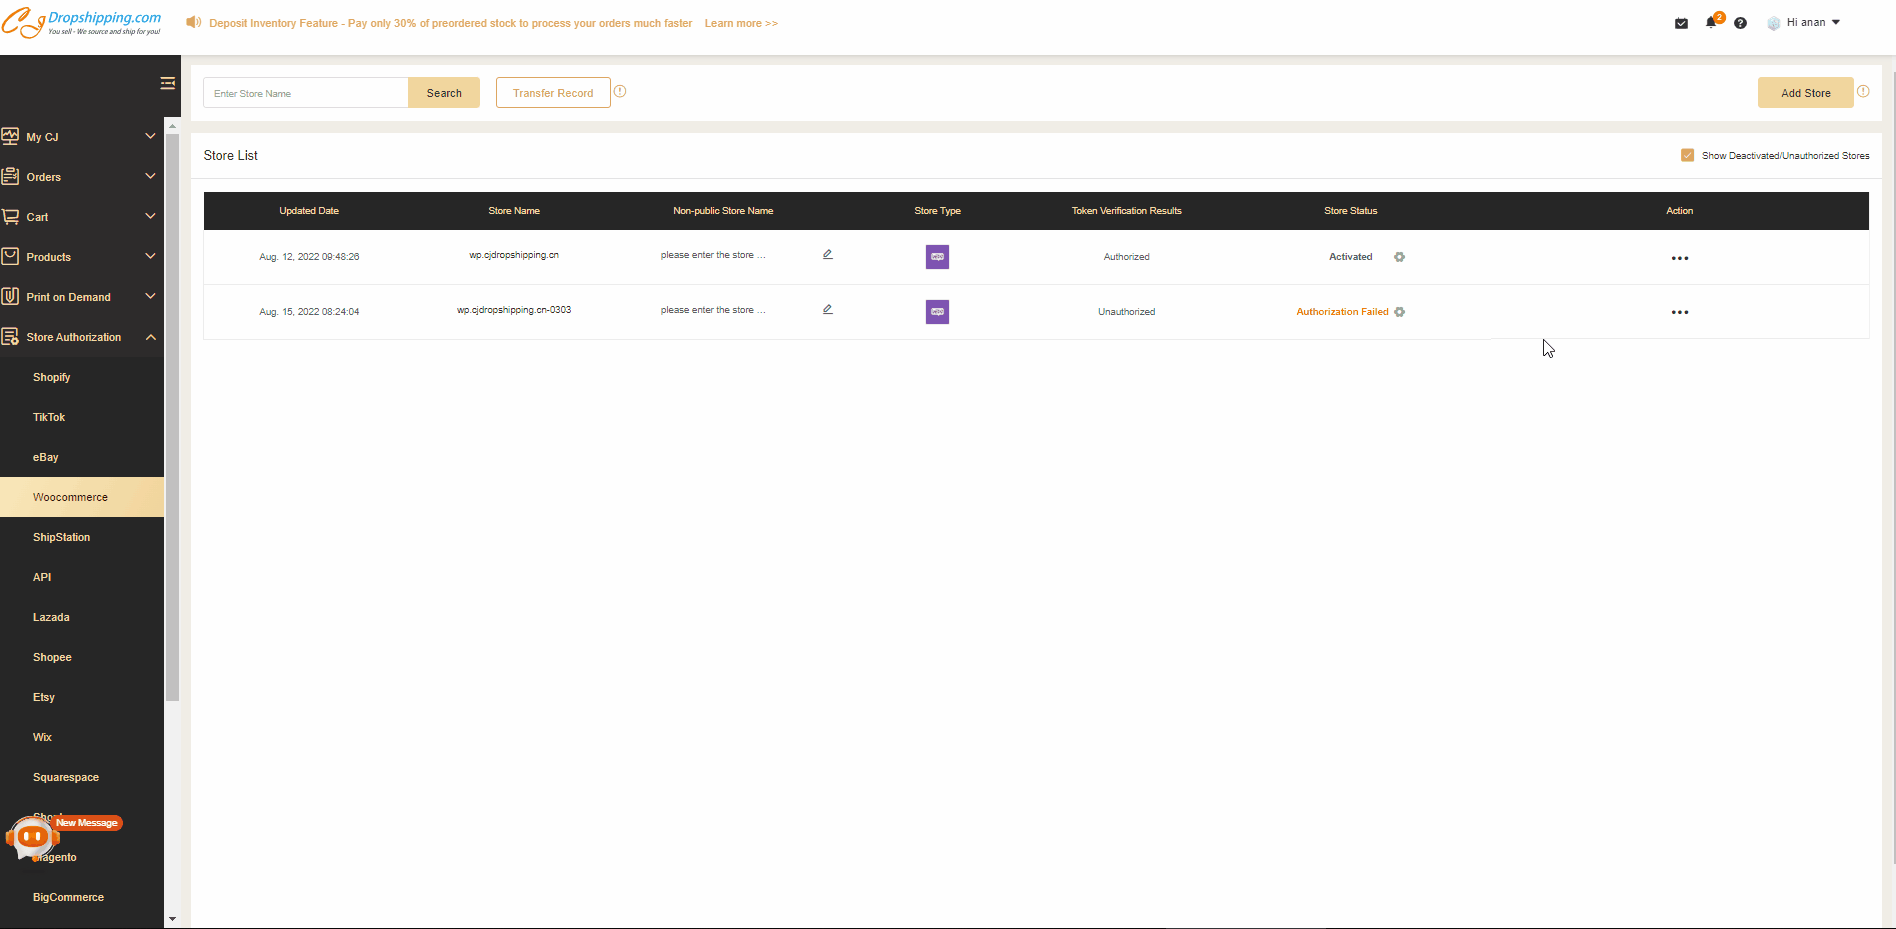Click the mail envelope icon in header
Viewport: 1896px width, 929px height.
(1681, 23)
